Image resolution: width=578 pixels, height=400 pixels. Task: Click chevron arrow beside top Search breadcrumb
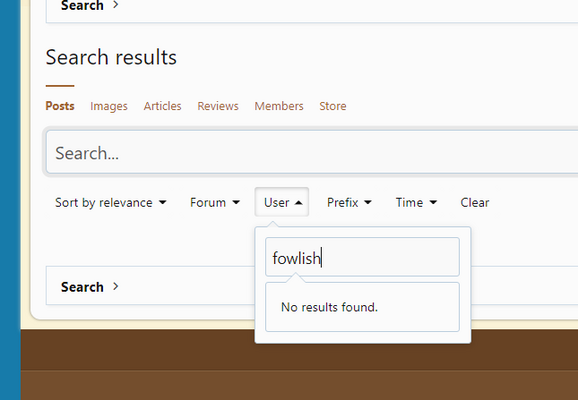tap(116, 4)
